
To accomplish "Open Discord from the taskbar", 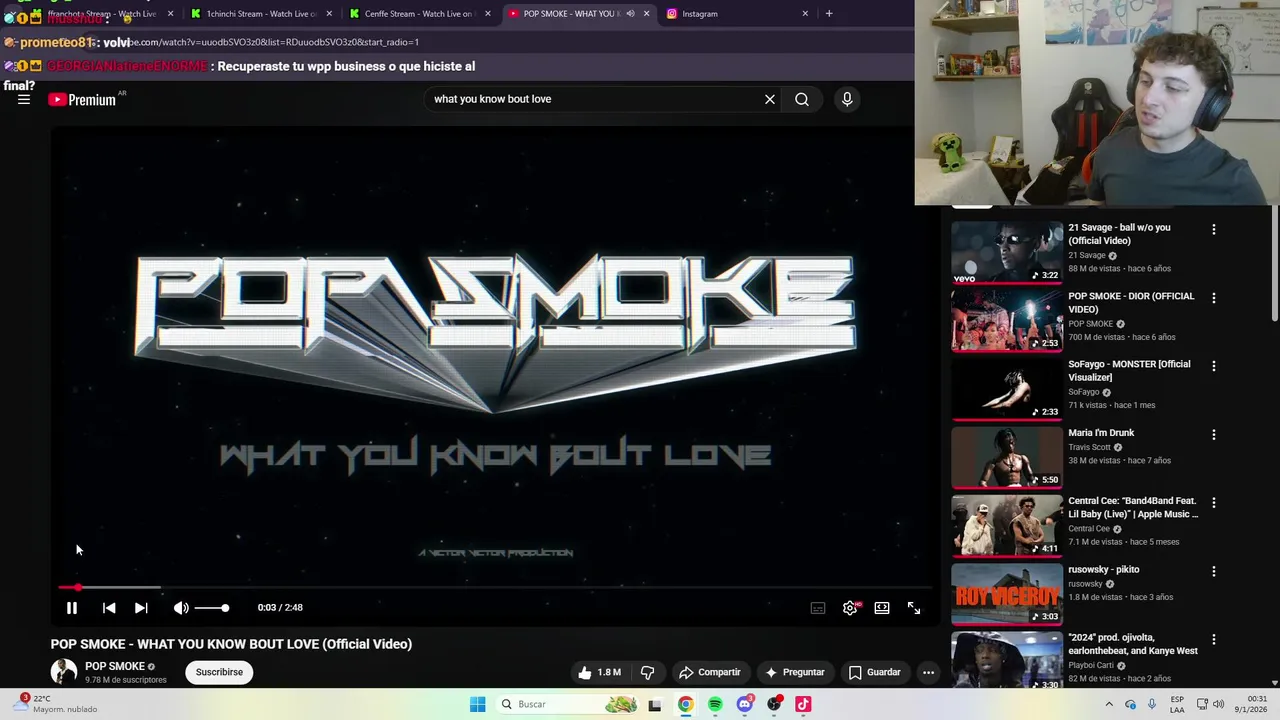I will (744, 704).
